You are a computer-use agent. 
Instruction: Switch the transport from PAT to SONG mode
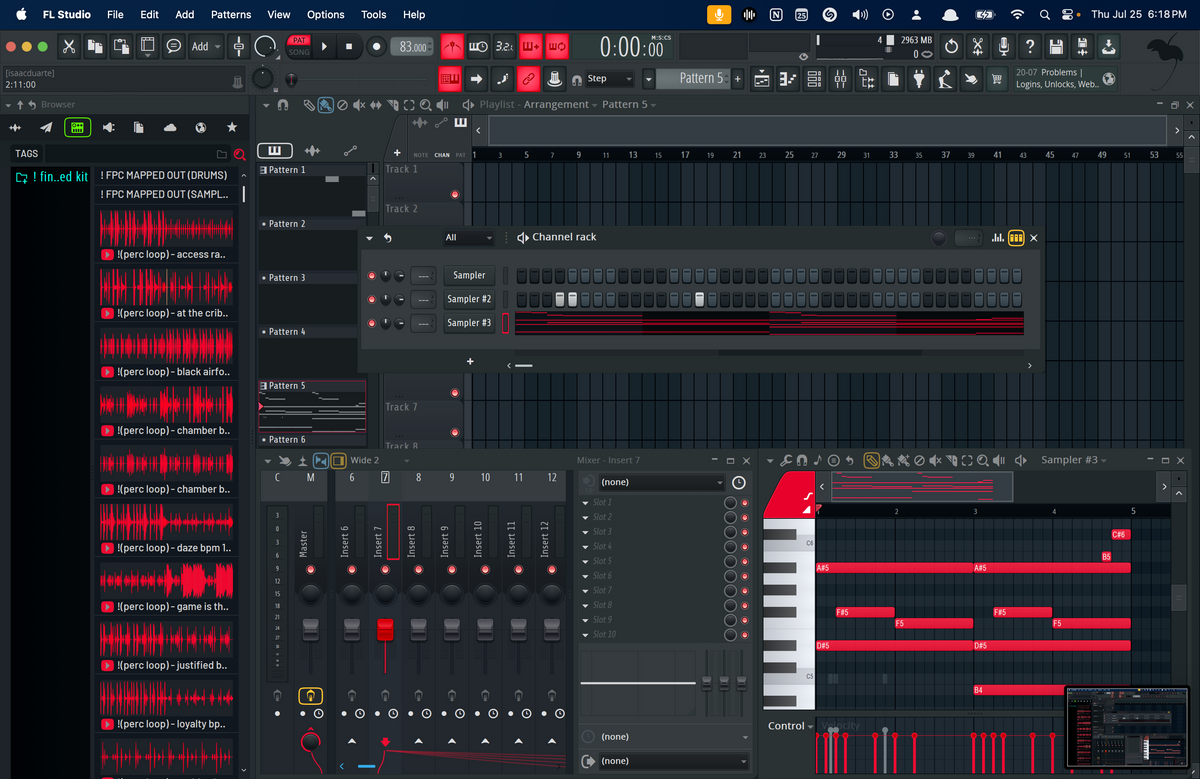(300, 51)
